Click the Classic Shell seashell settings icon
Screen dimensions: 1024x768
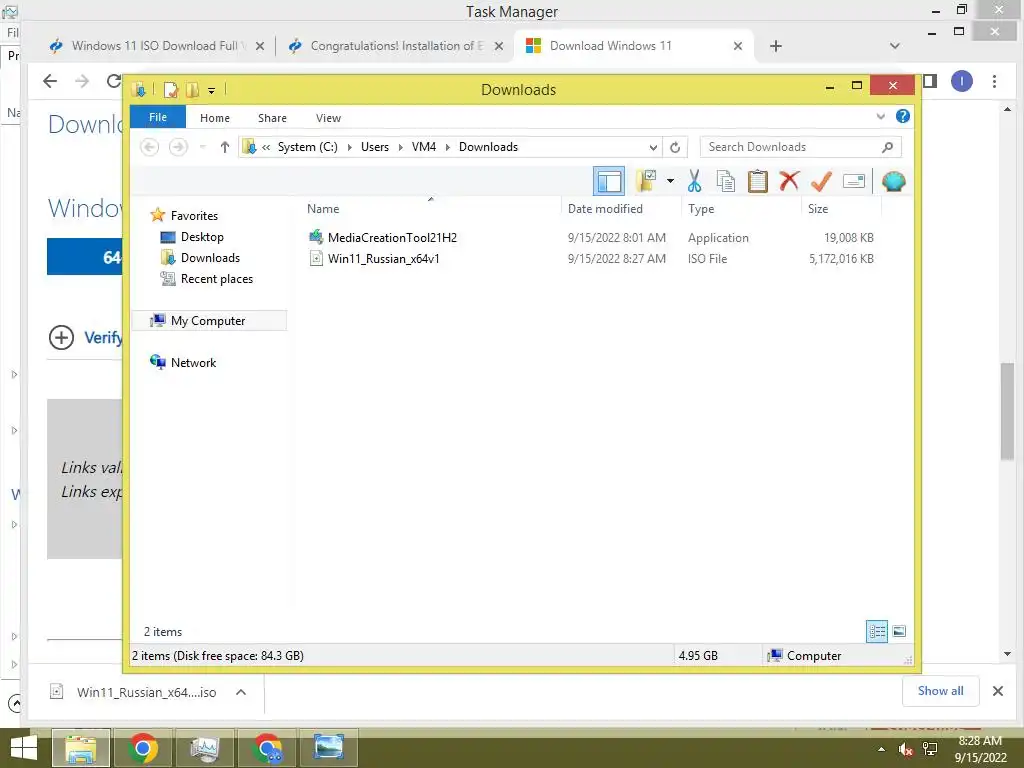[893, 181]
